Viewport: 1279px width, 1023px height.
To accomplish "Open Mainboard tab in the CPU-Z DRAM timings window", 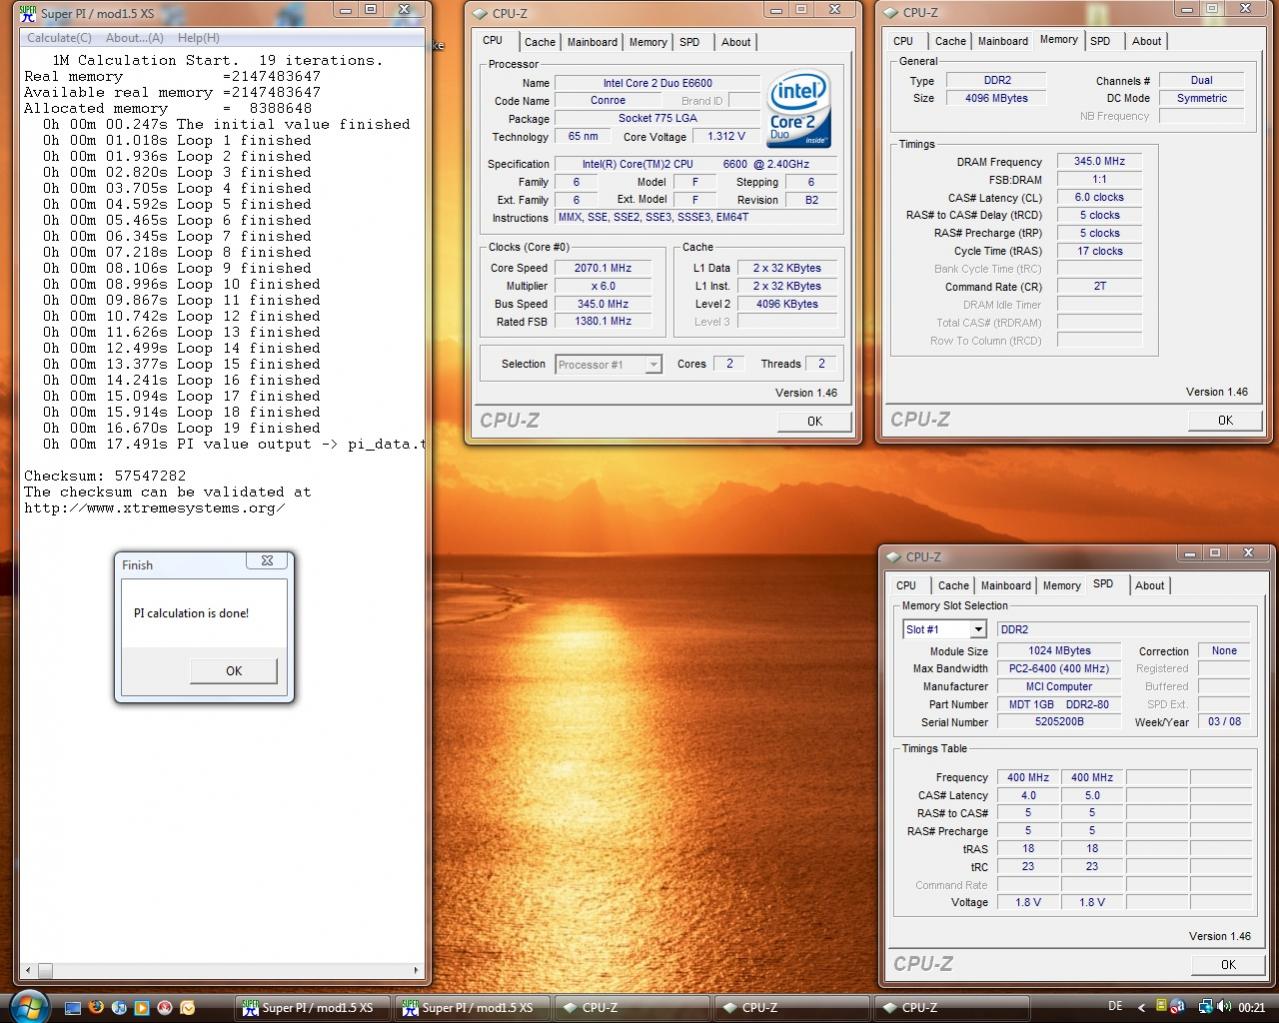I will (1003, 41).
